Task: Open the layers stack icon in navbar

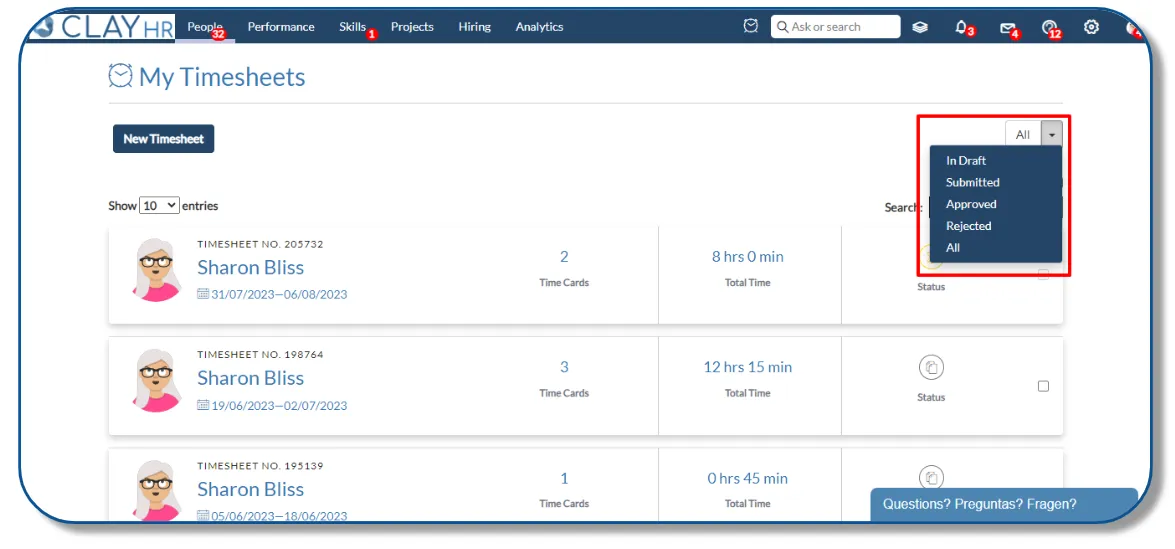Action: point(920,27)
